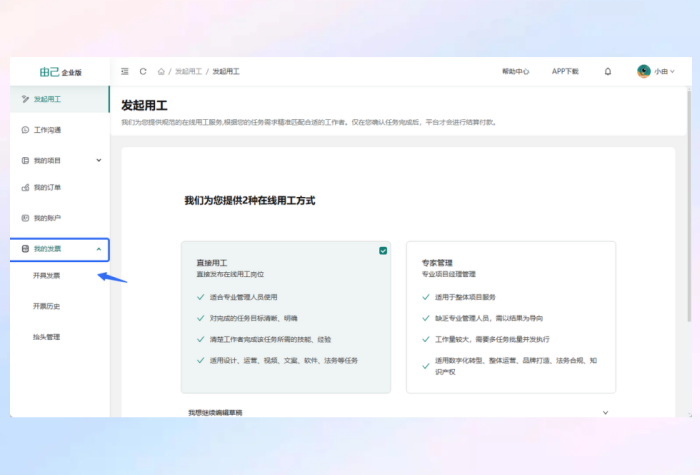Click the 工作沟通 chat icon
Image resolution: width=700 pixels, height=475 pixels.
click(25, 130)
